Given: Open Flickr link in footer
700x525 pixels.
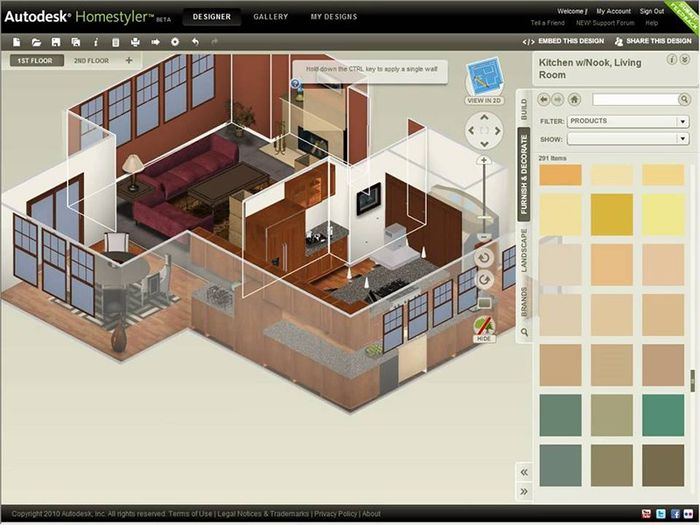Looking at the screenshot, I should (x=689, y=514).
